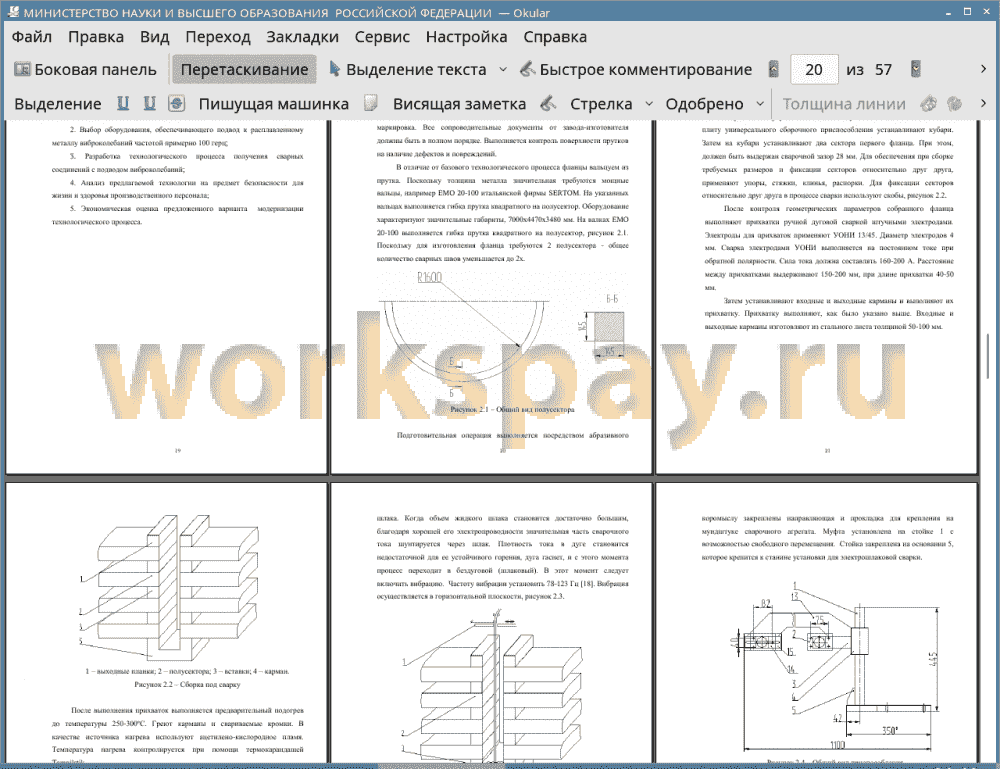Open the Сервис menu

pyautogui.click(x=382, y=37)
